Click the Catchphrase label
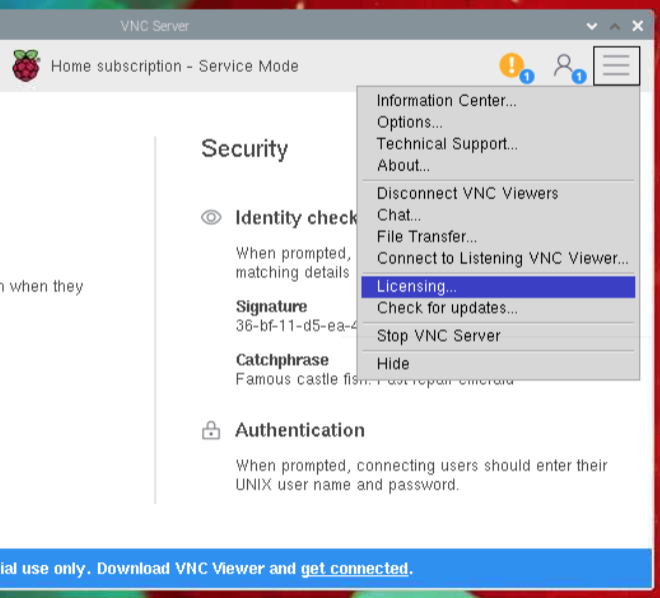The image size is (660, 598). click(x=282, y=360)
